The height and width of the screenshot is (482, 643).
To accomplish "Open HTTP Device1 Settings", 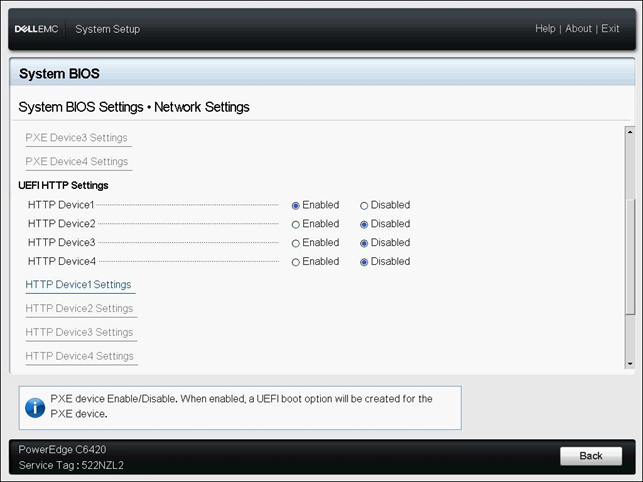I will click(x=78, y=285).
